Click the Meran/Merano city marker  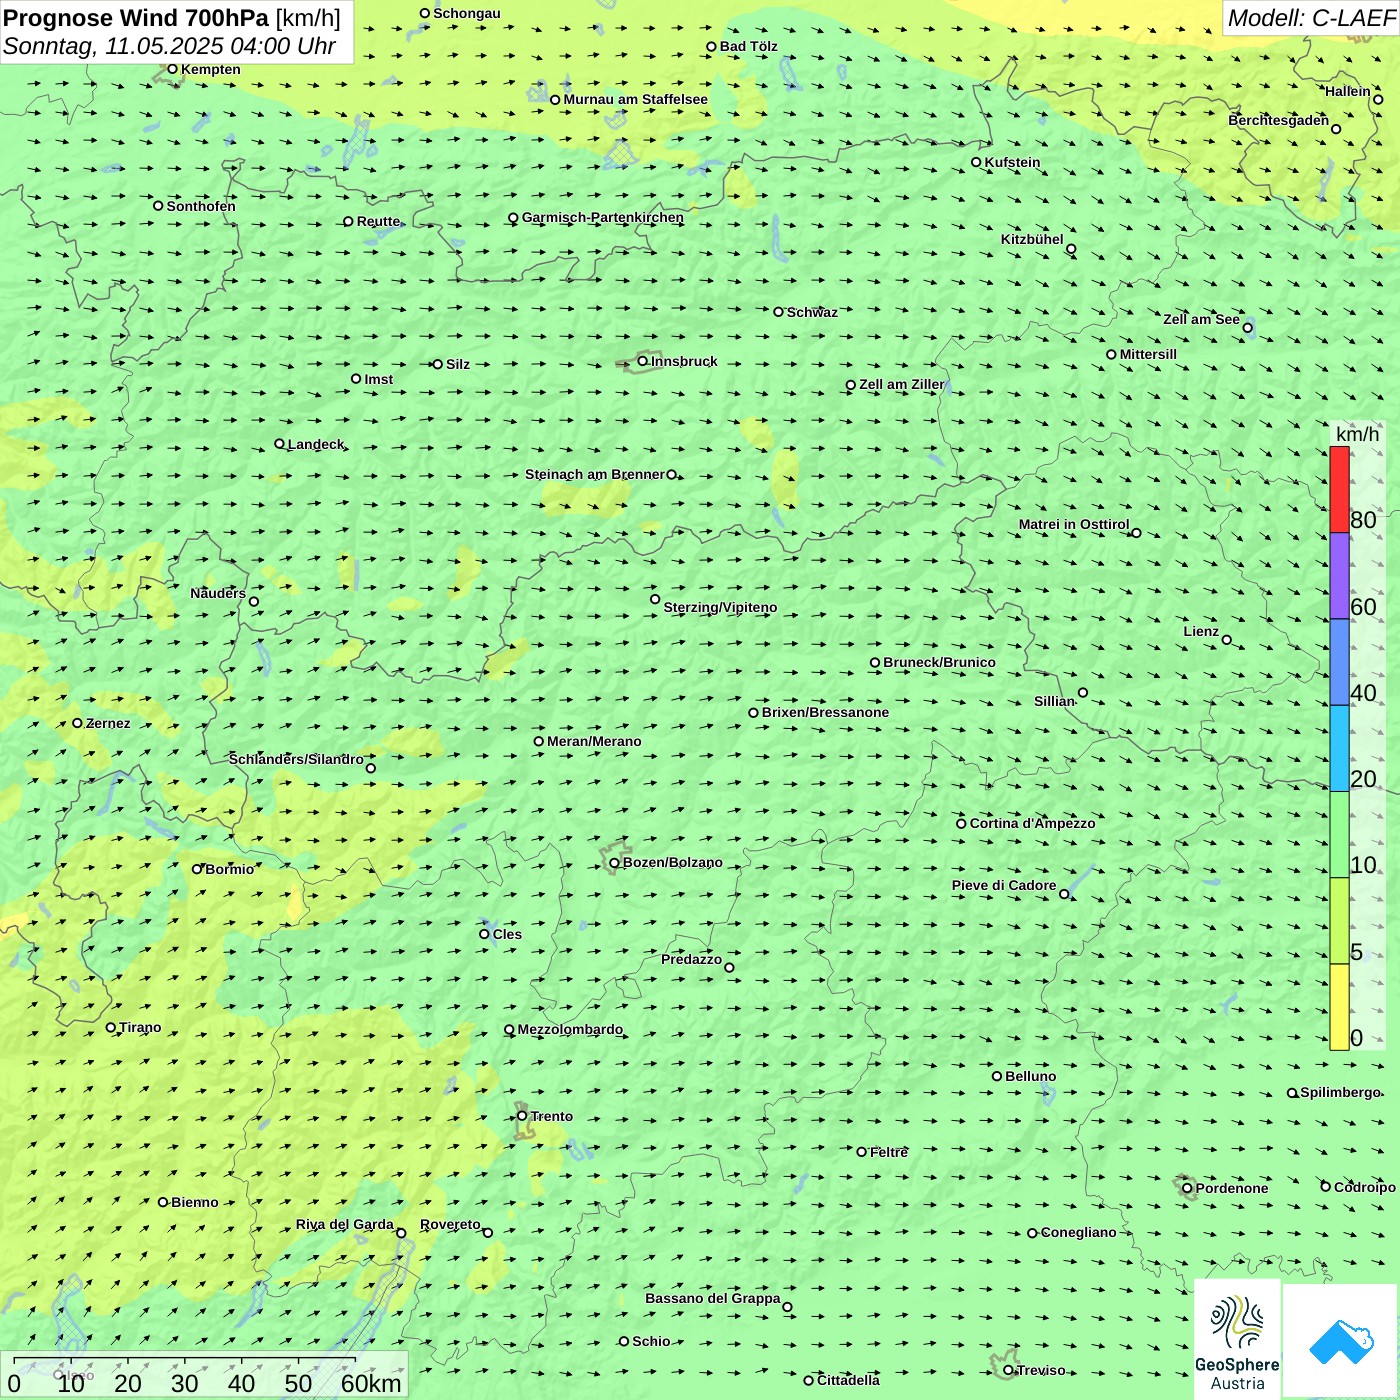coord(539,741)
